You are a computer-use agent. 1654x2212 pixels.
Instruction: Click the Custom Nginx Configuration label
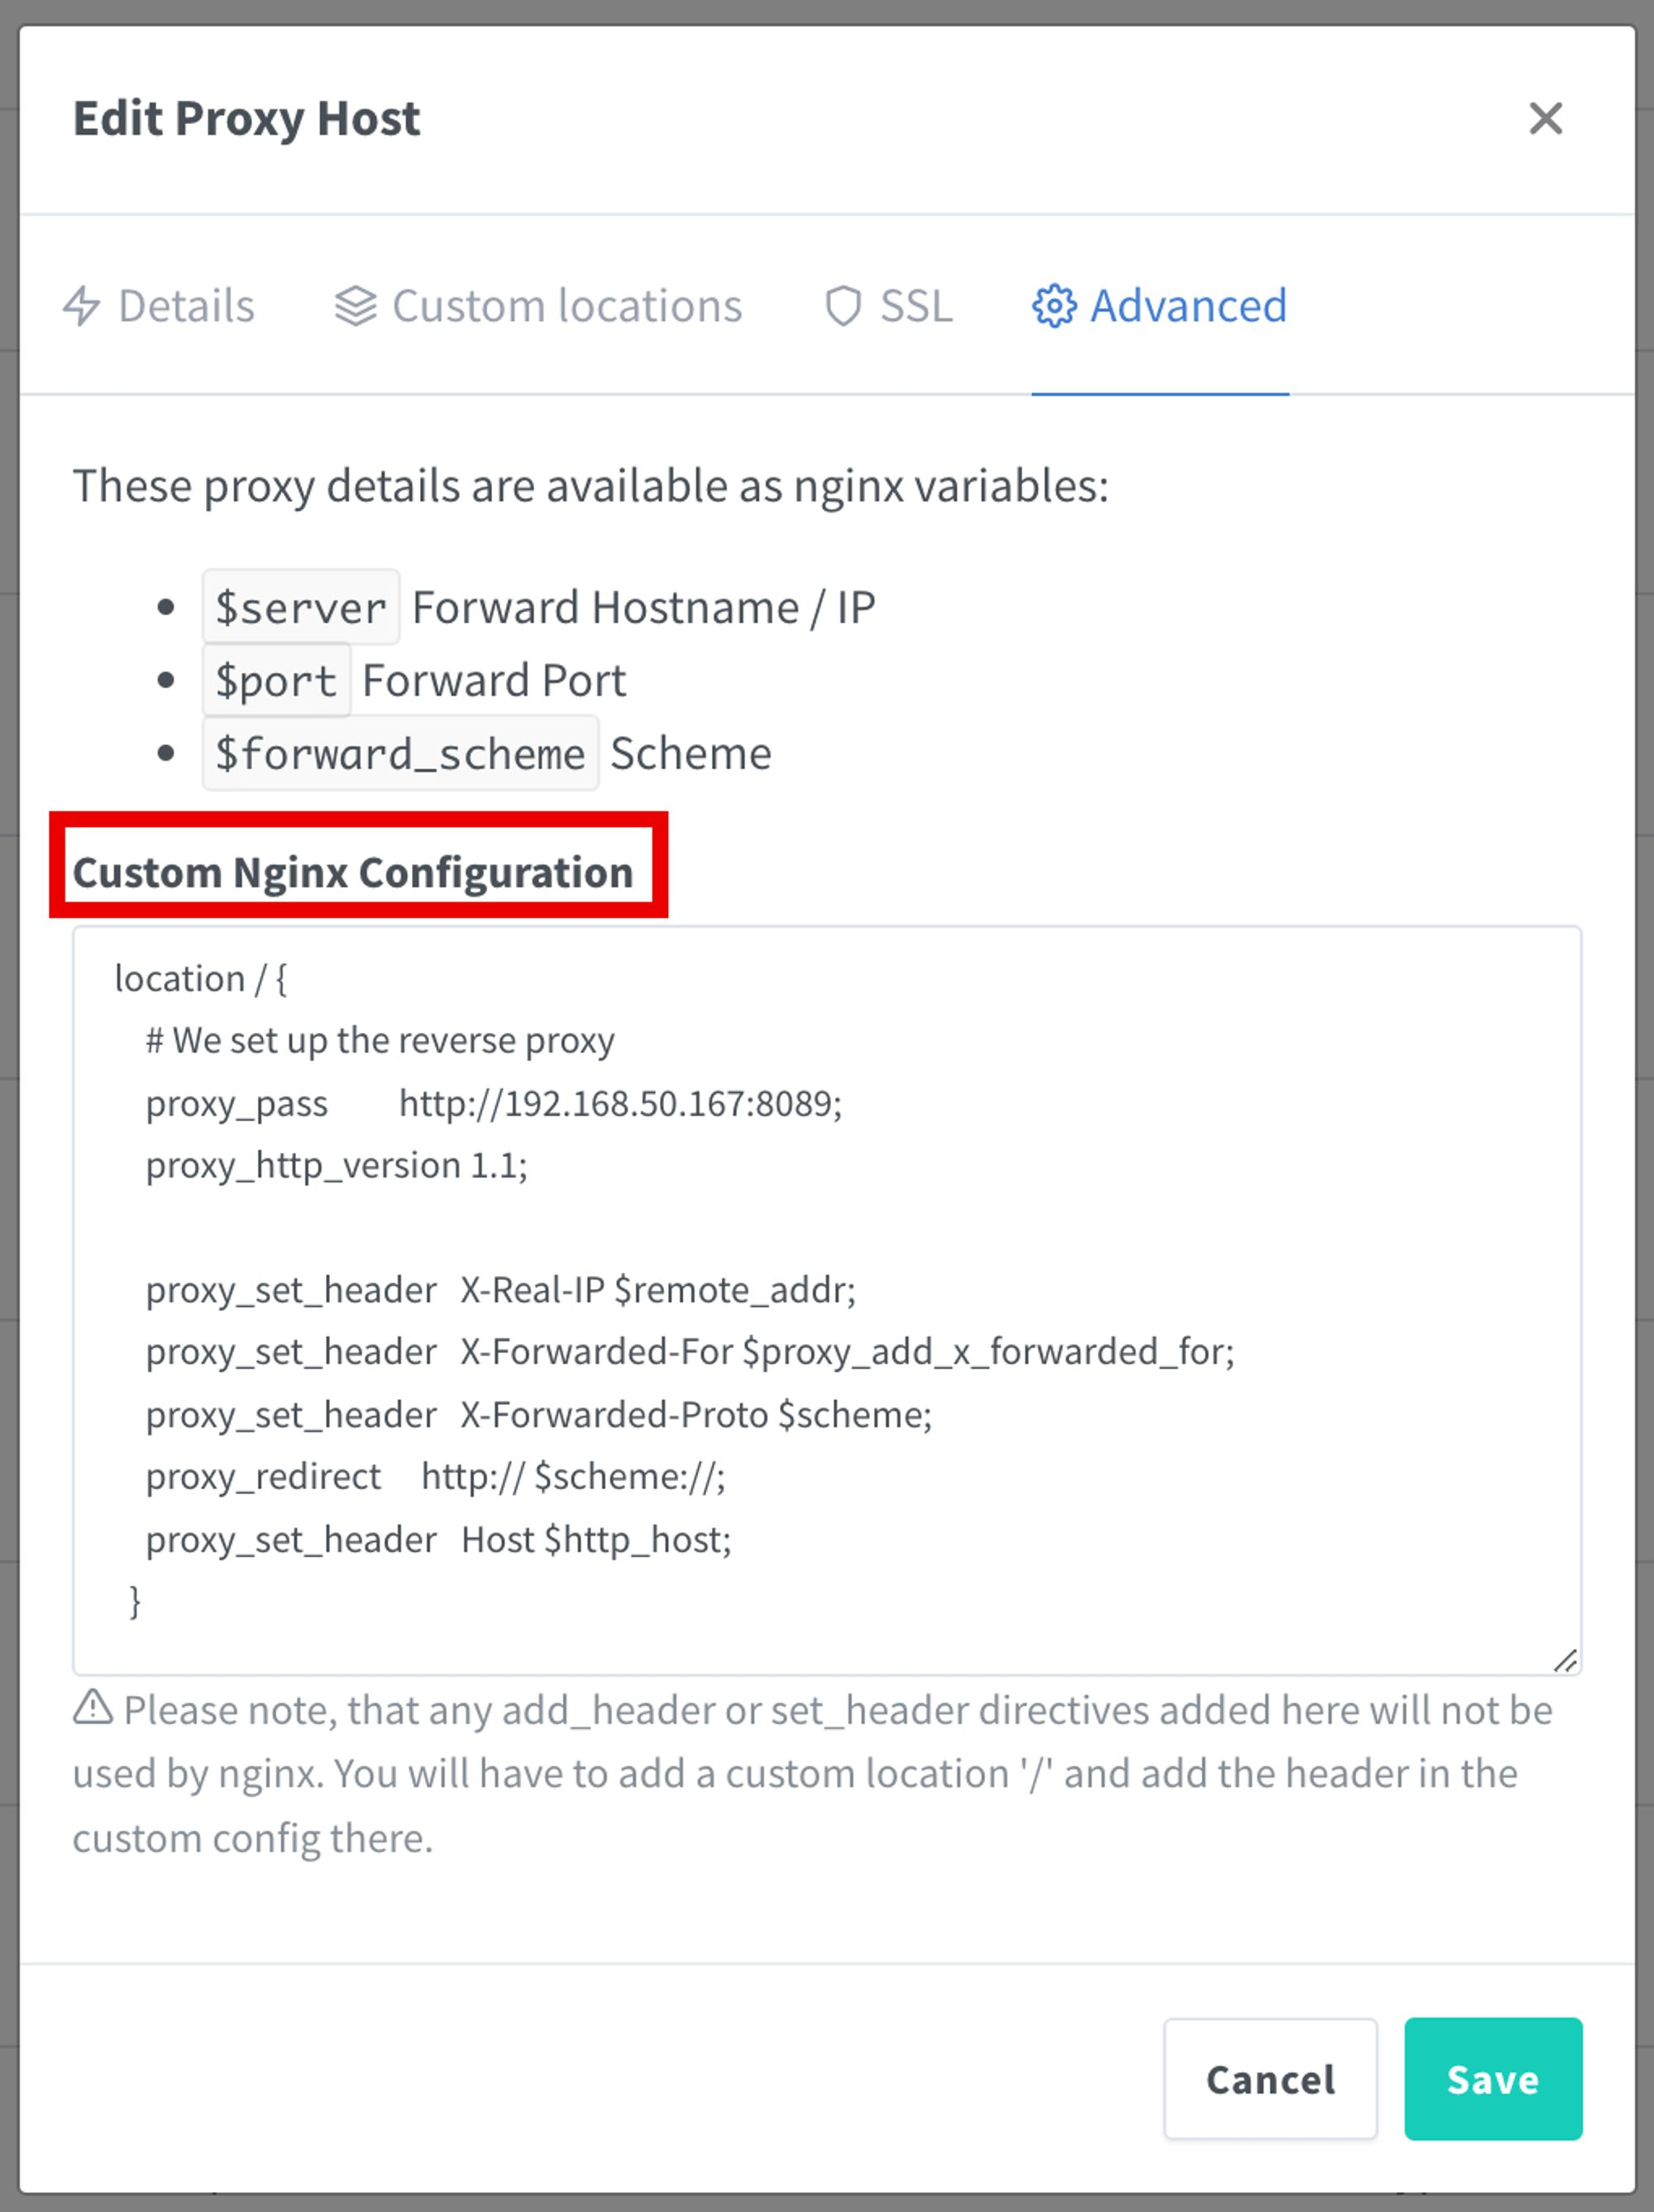click(x=353, y=872)
